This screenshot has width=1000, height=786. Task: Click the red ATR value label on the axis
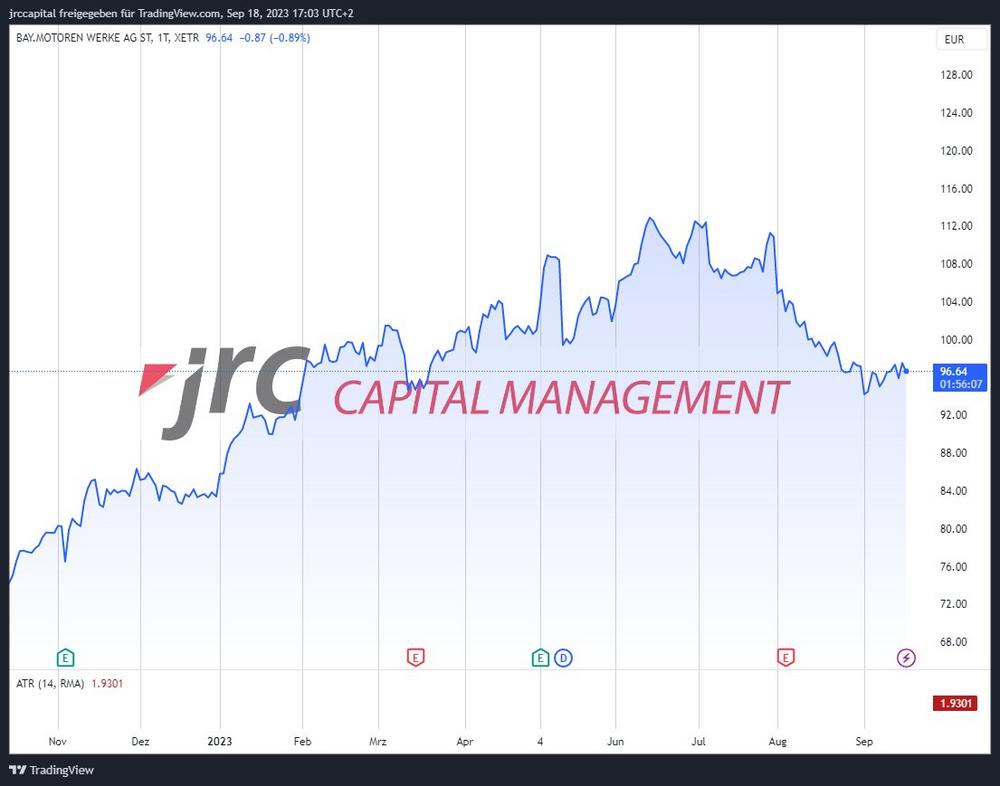(x=955, y=703)
